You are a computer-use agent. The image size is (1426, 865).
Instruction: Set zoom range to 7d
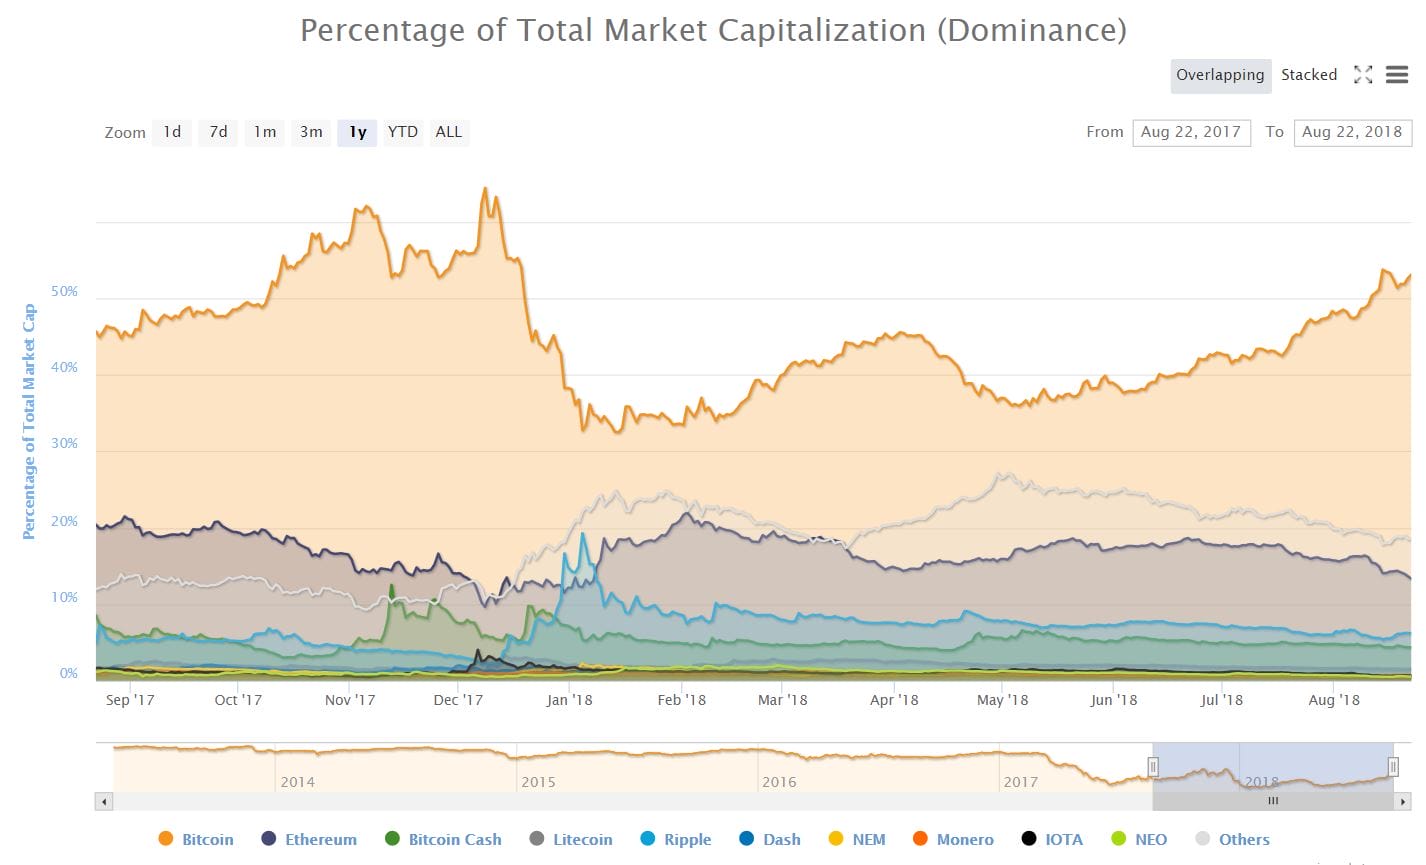tap(218, 132)
